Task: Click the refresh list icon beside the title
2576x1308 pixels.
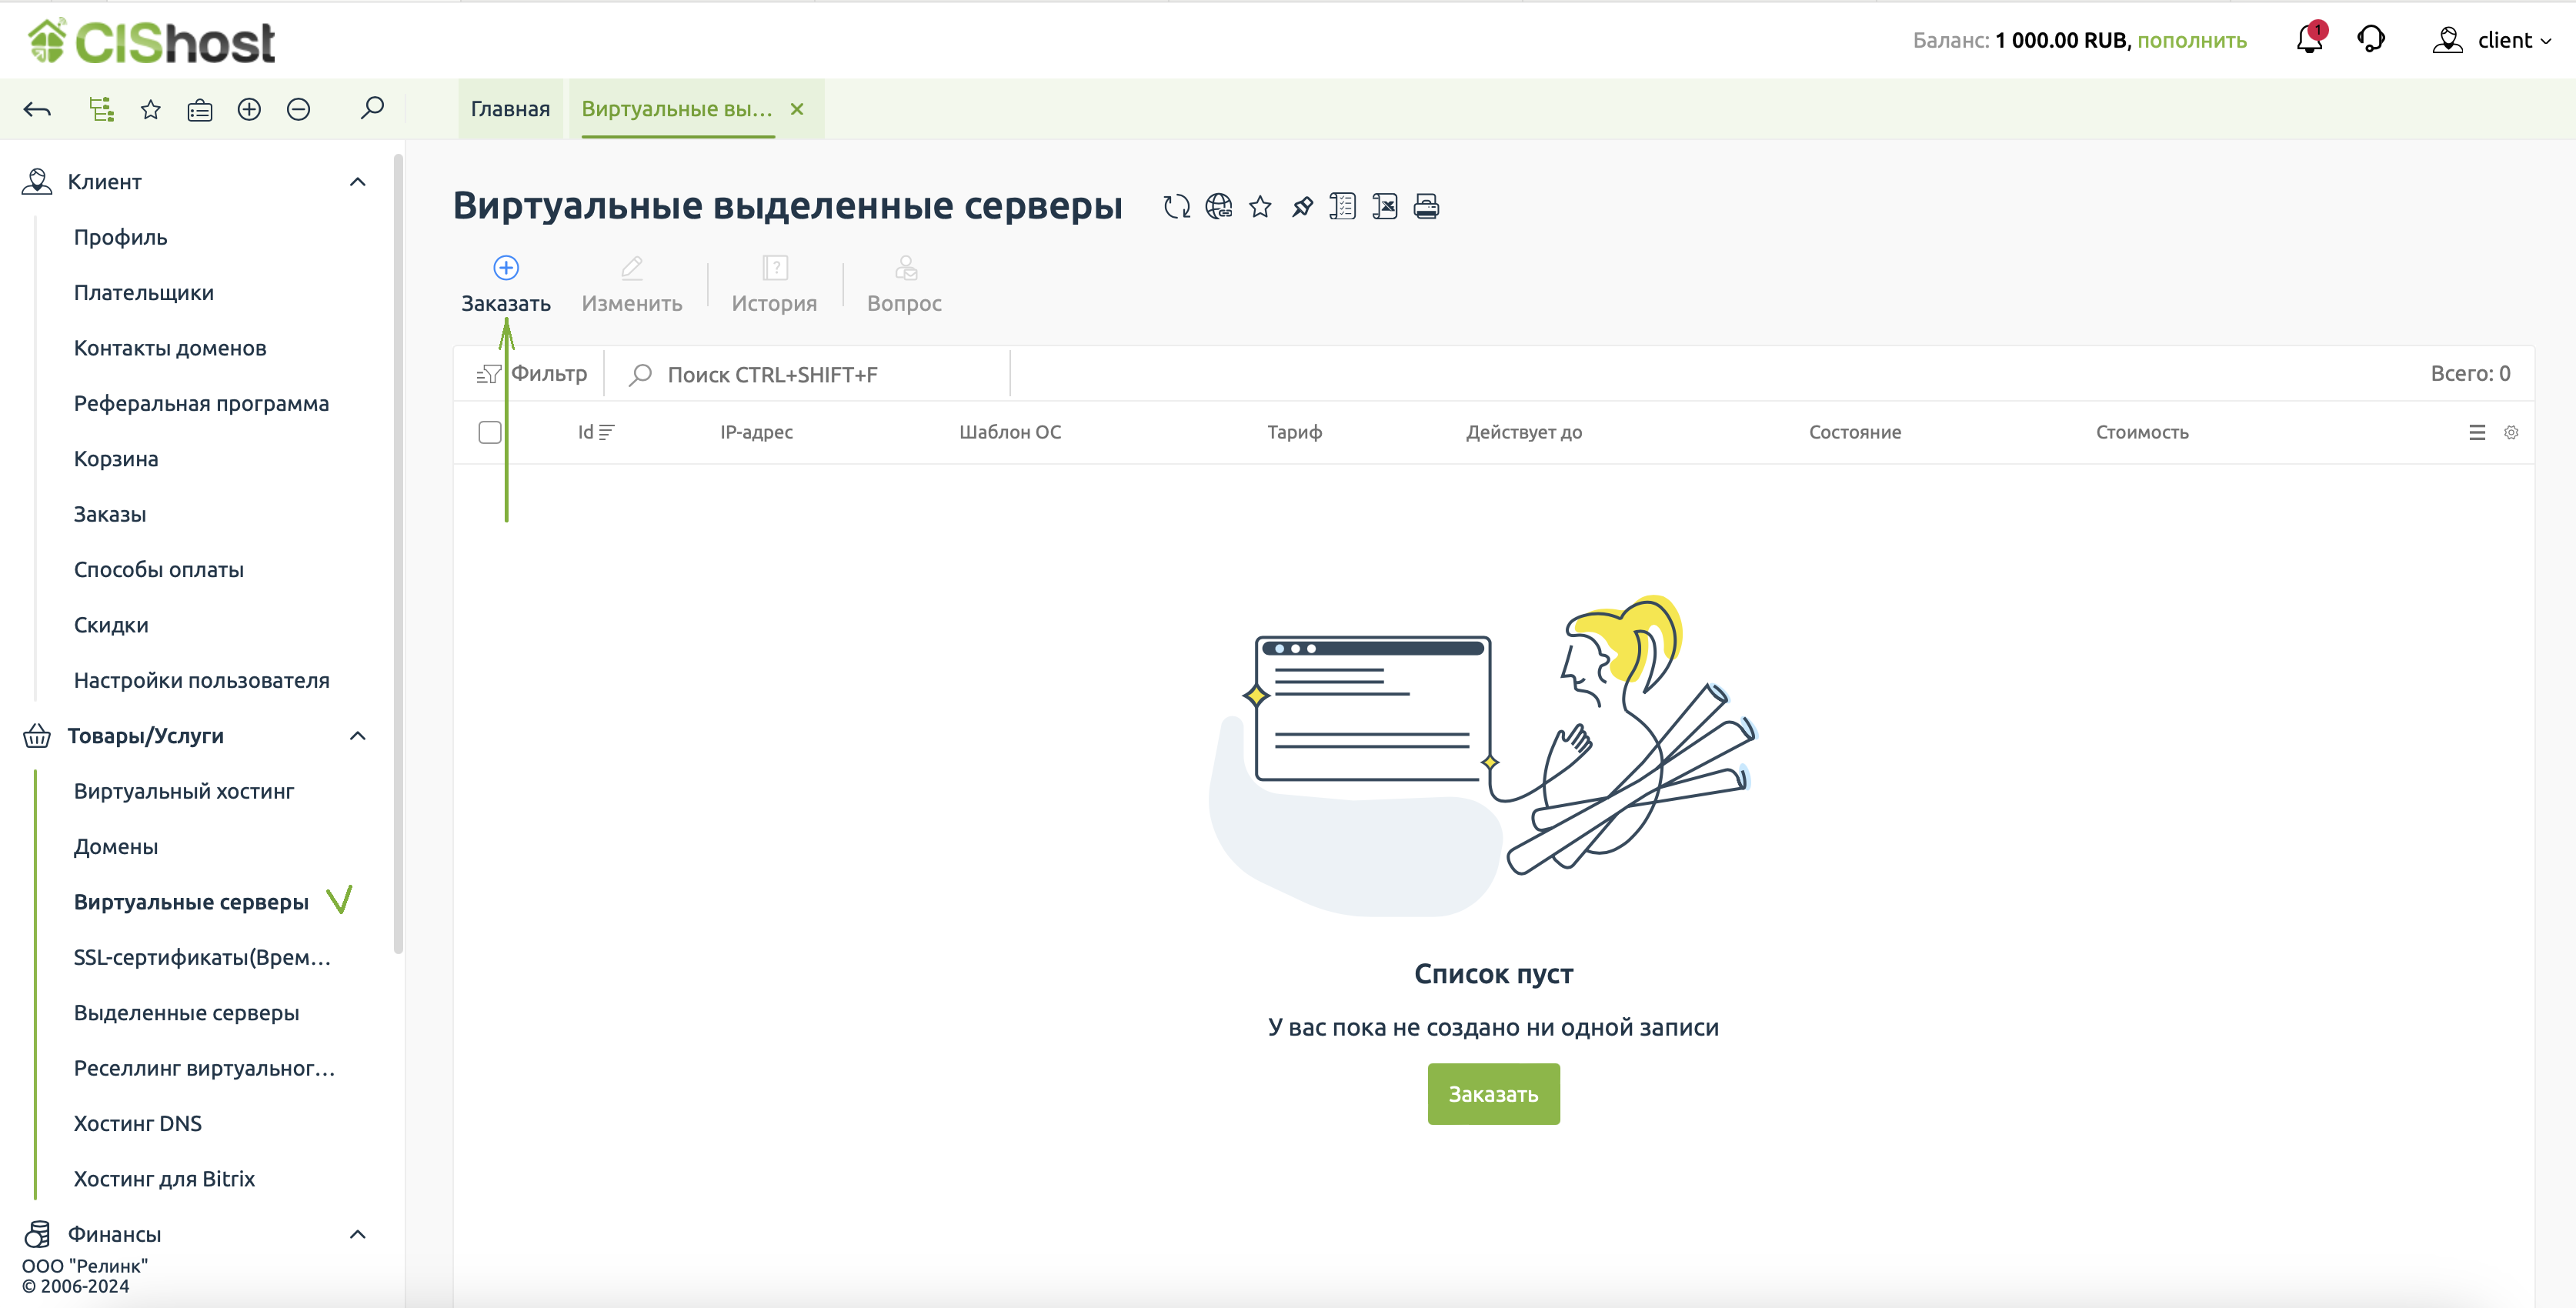Action: [x=1176, y=207]
